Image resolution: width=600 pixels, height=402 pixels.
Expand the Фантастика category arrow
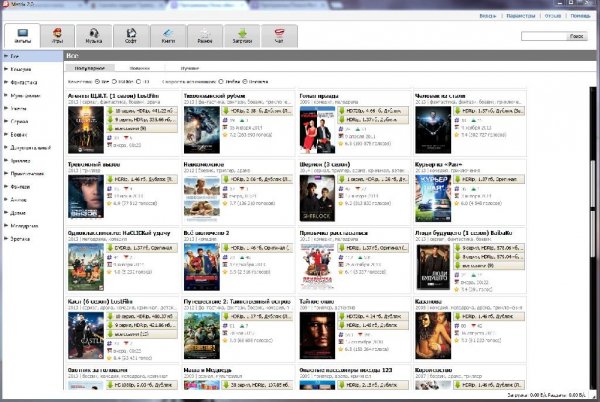pyautogui.click(x=6, y=82)
